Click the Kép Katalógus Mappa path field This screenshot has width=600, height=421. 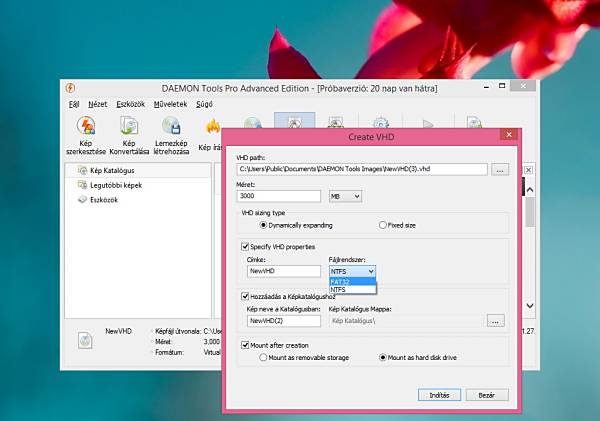tap(406, 321)
